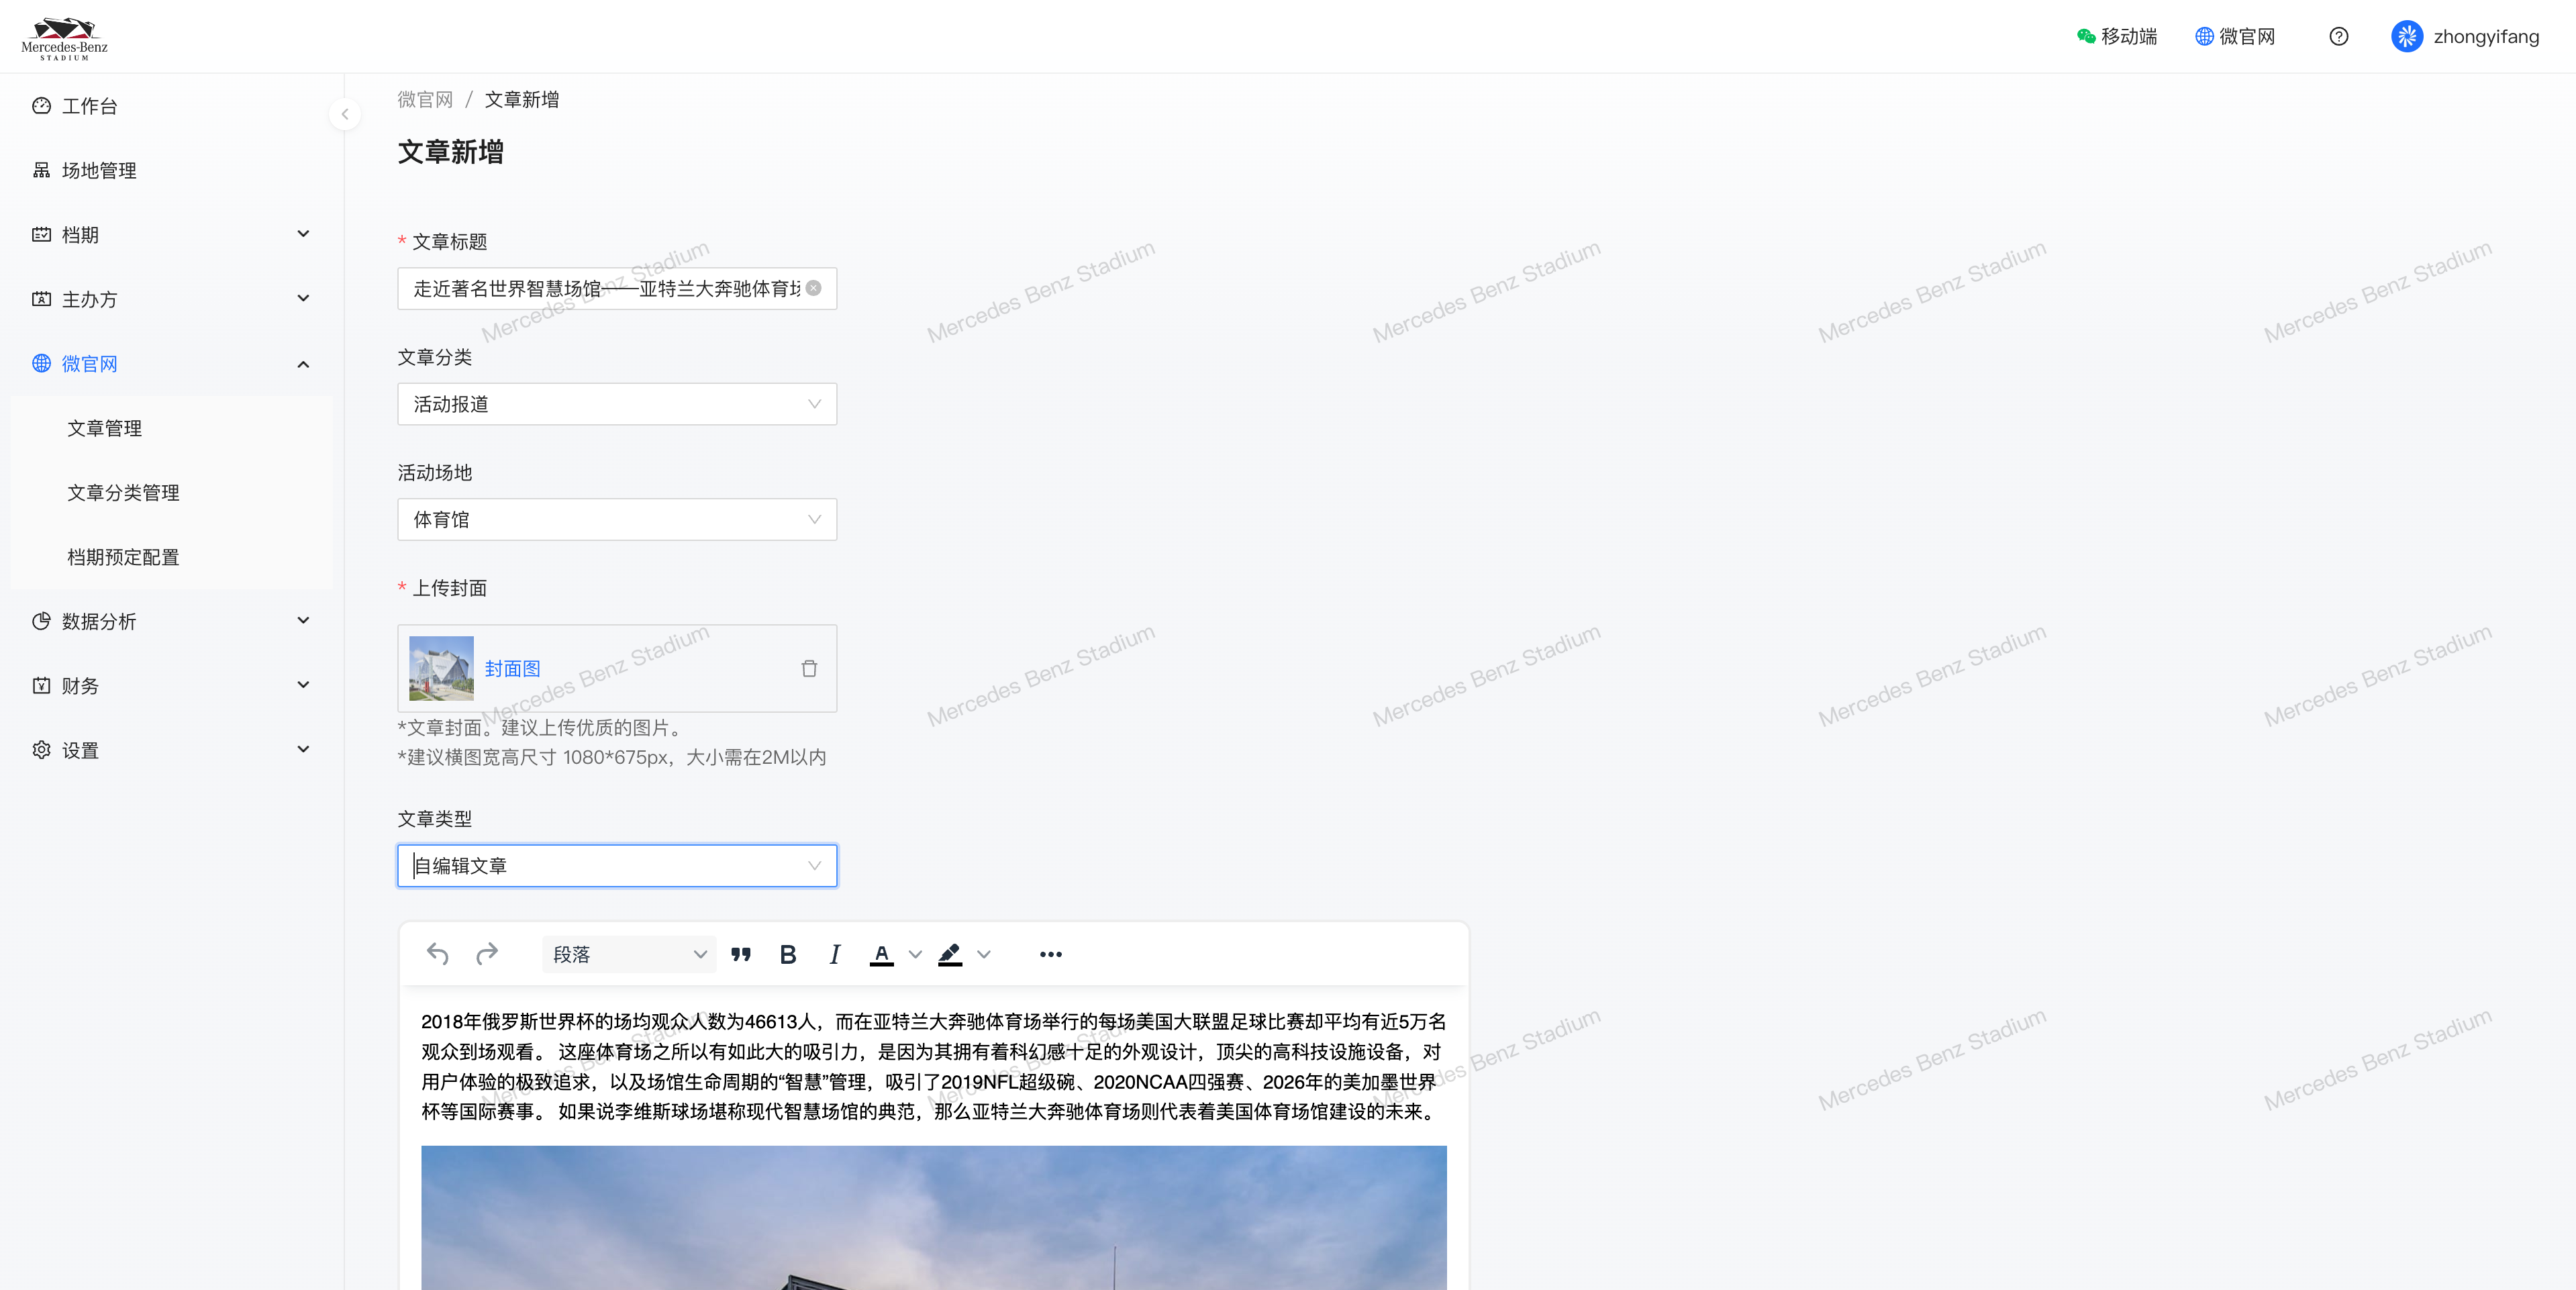
Task: Collapse the 微官网 sidebar menu
Action: pos(172,364)
